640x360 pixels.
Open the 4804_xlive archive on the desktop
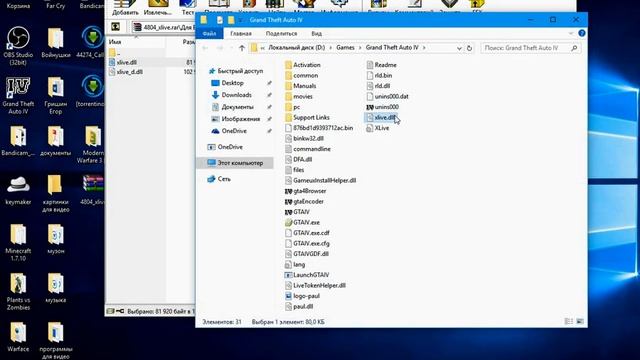[92, 190]
